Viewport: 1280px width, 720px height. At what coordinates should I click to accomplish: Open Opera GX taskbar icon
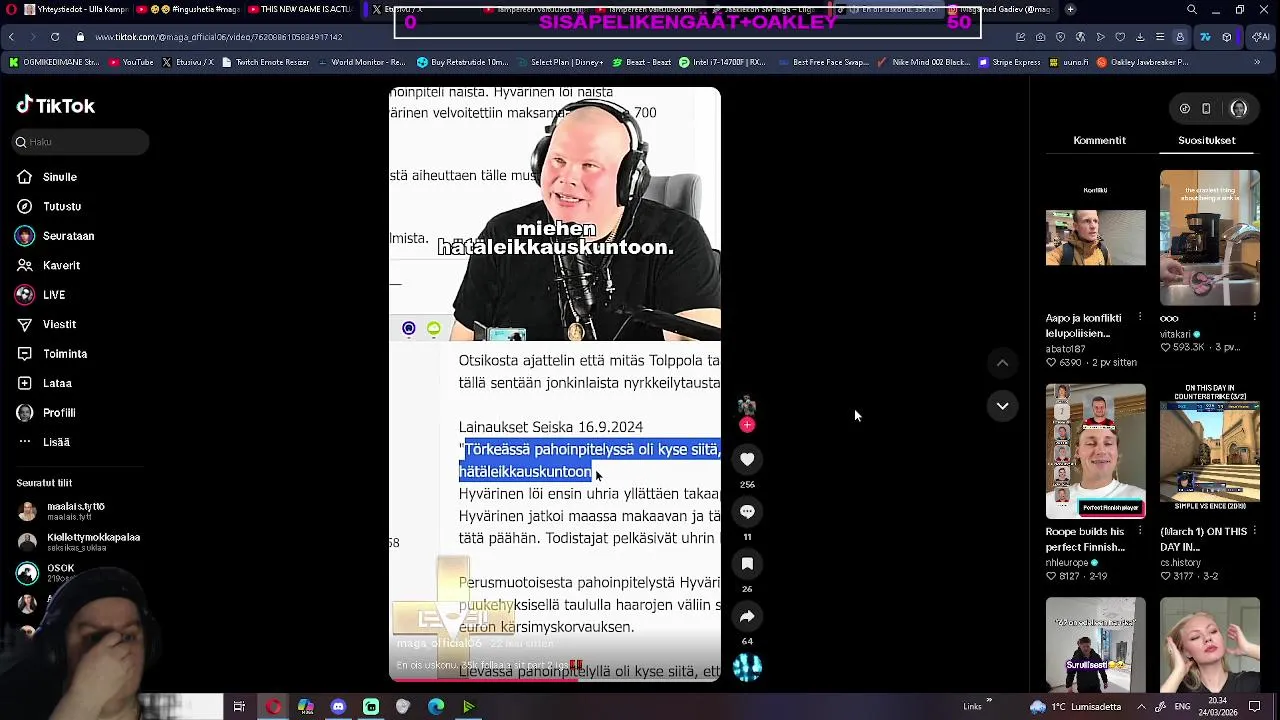pos(273,707)
